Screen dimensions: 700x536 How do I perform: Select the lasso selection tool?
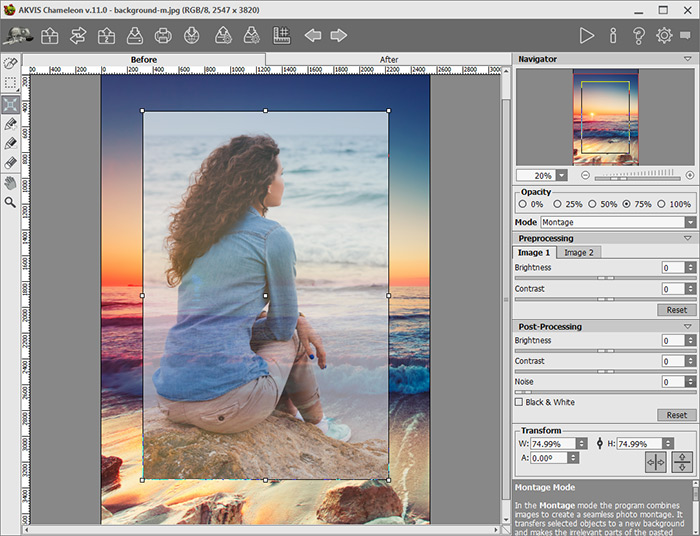click(10, 63)
